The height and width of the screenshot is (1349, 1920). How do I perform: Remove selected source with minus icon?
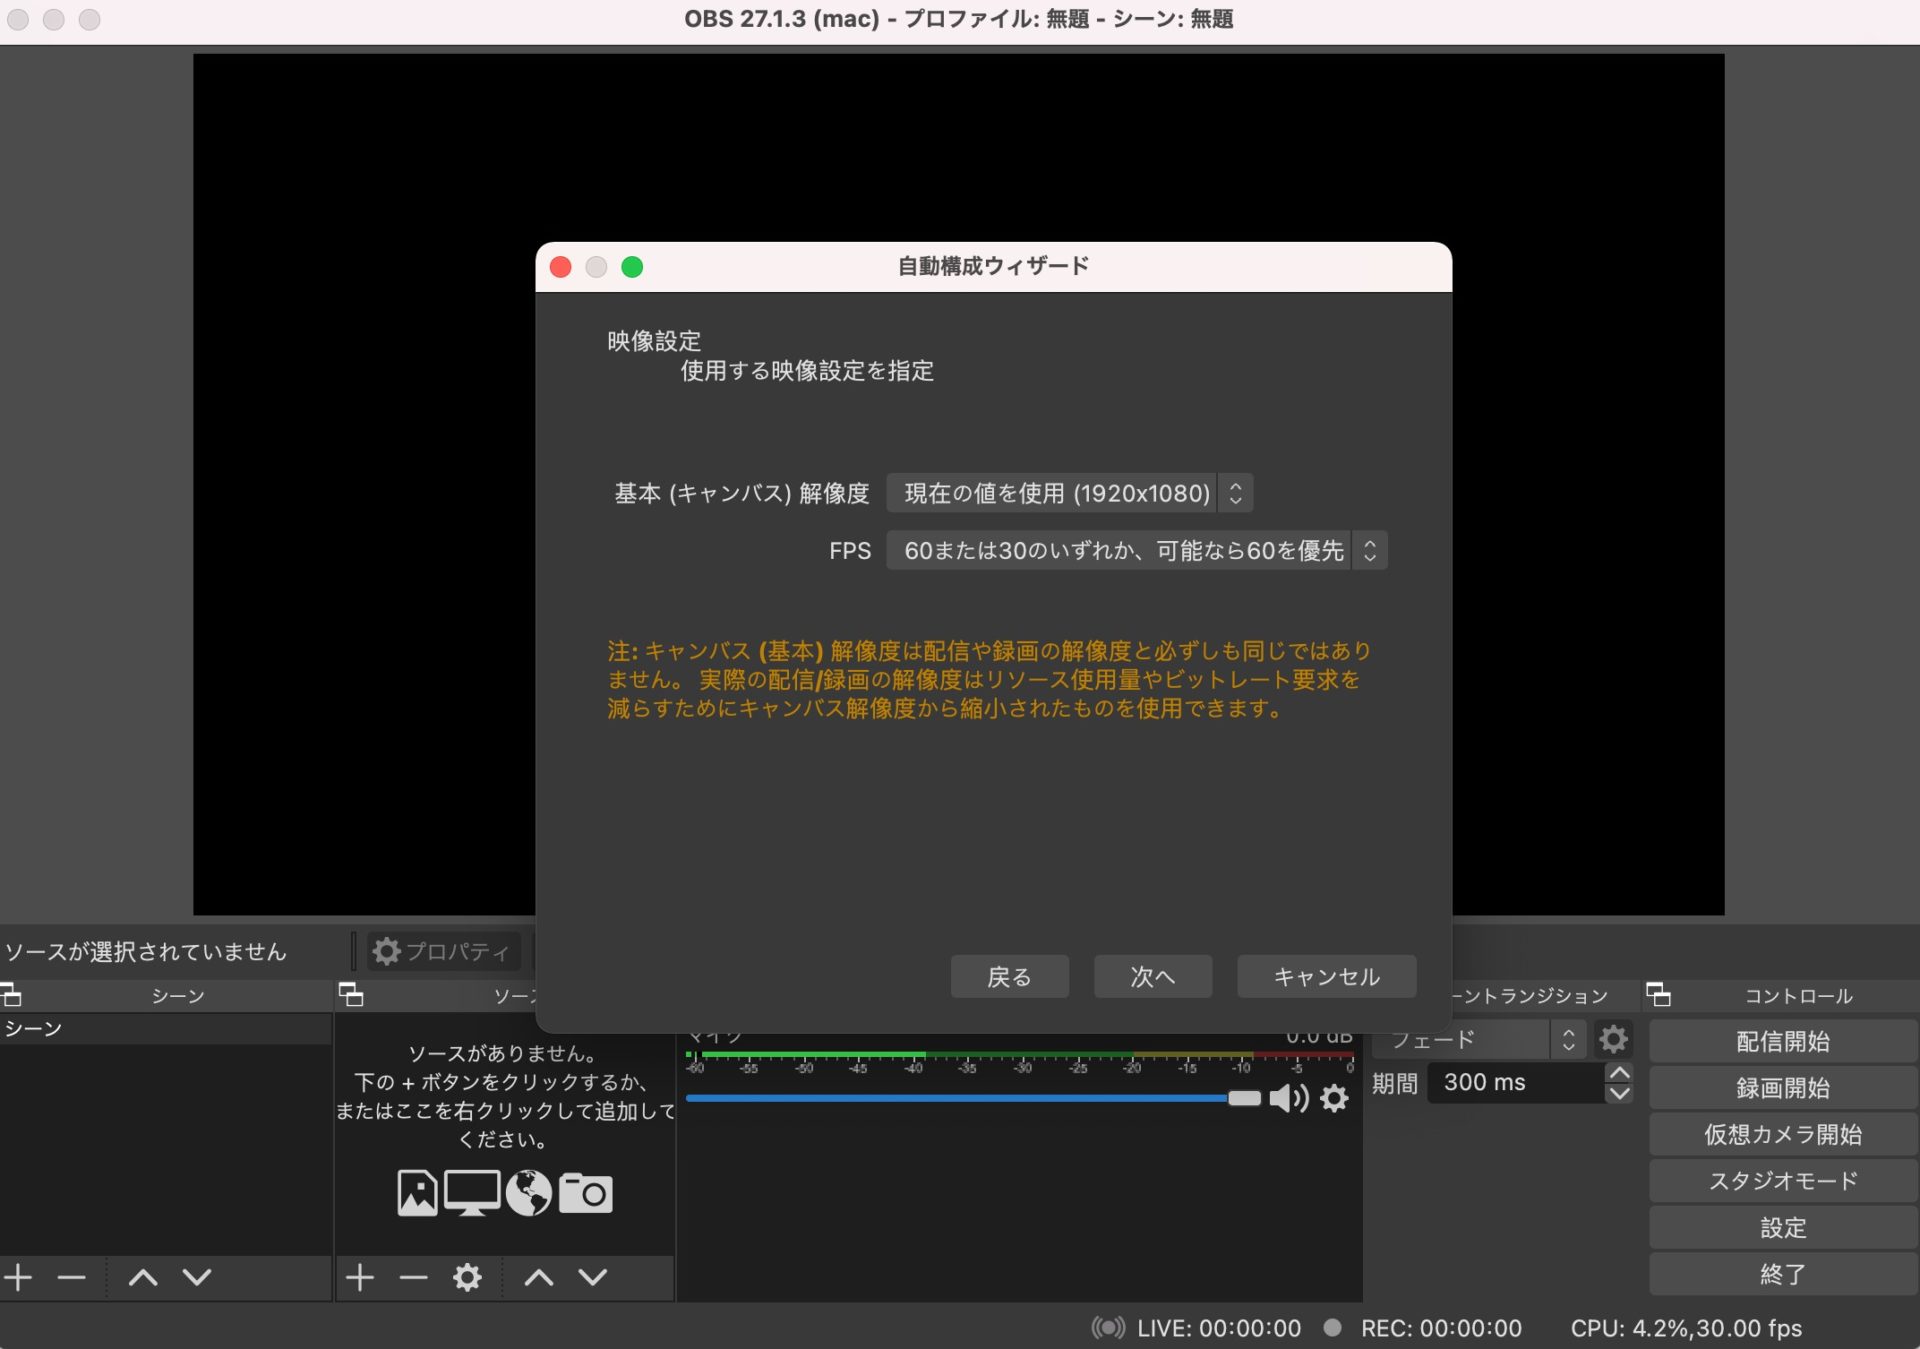(413, 1277)
